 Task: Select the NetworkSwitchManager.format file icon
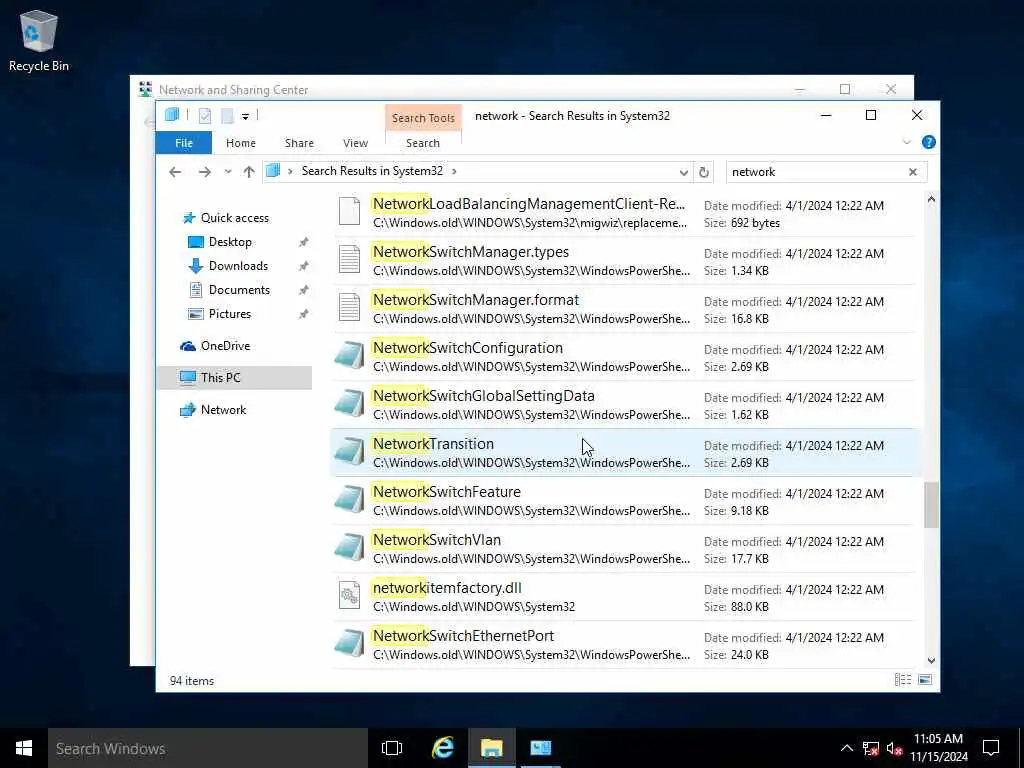(349, 307)
